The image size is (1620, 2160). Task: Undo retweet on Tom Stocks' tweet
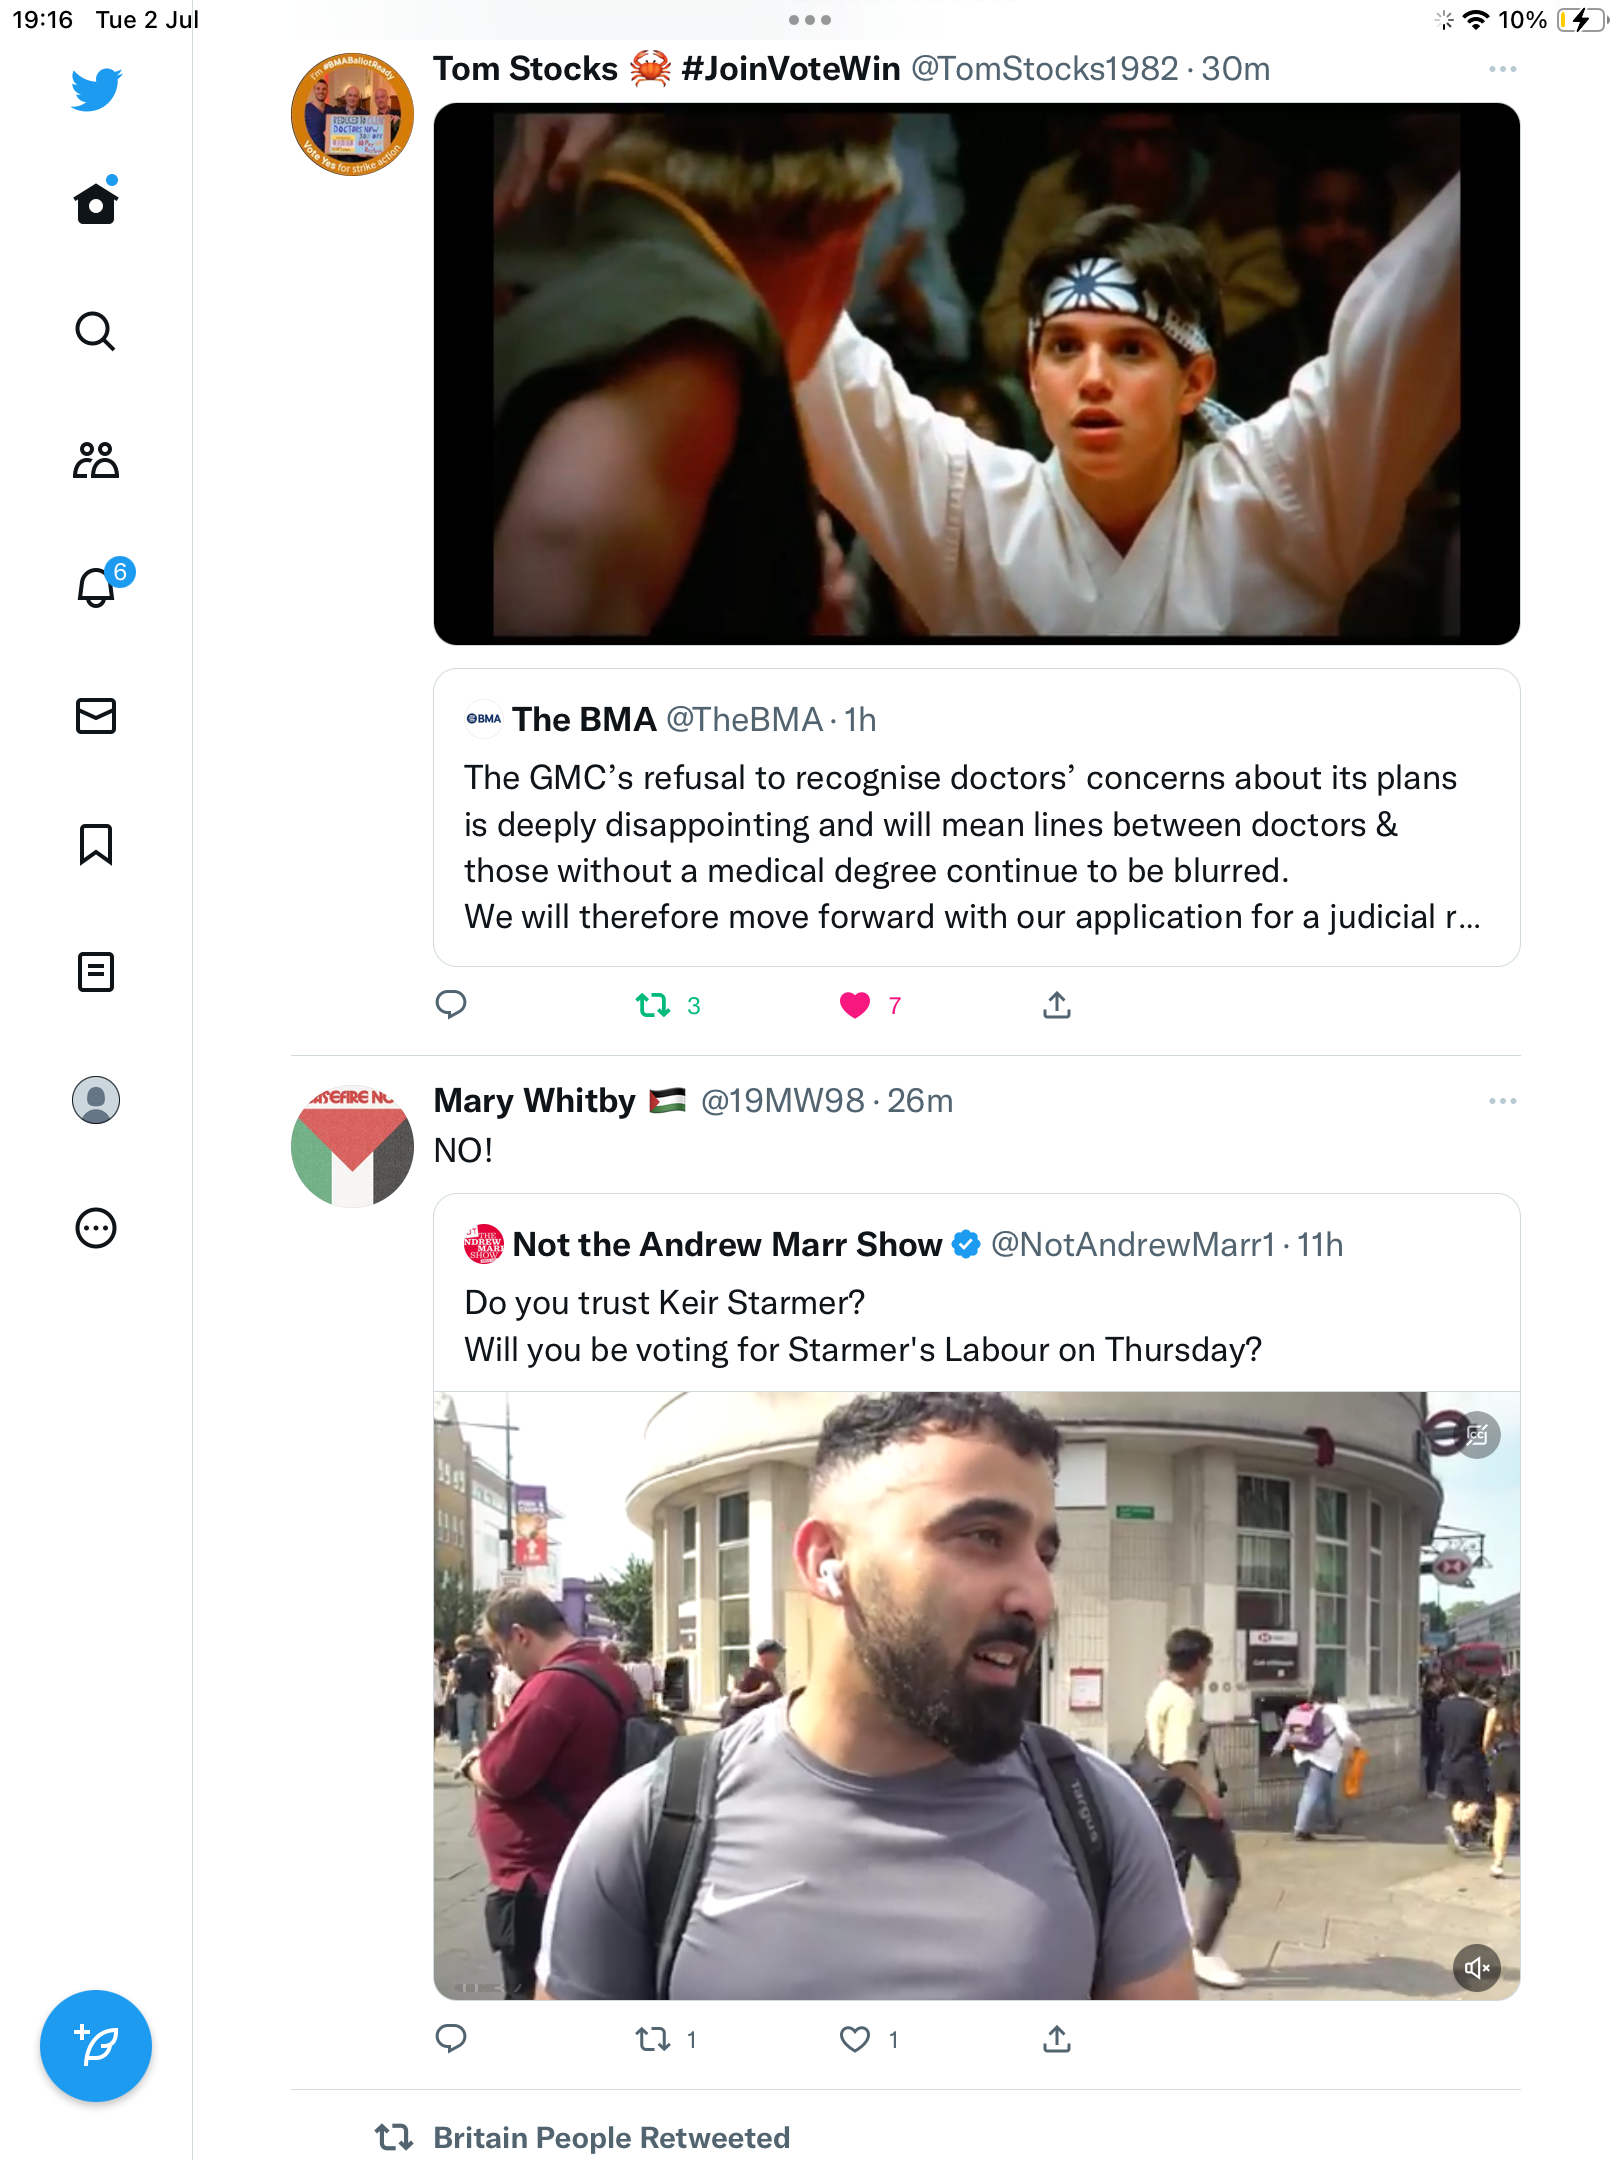653,1005
